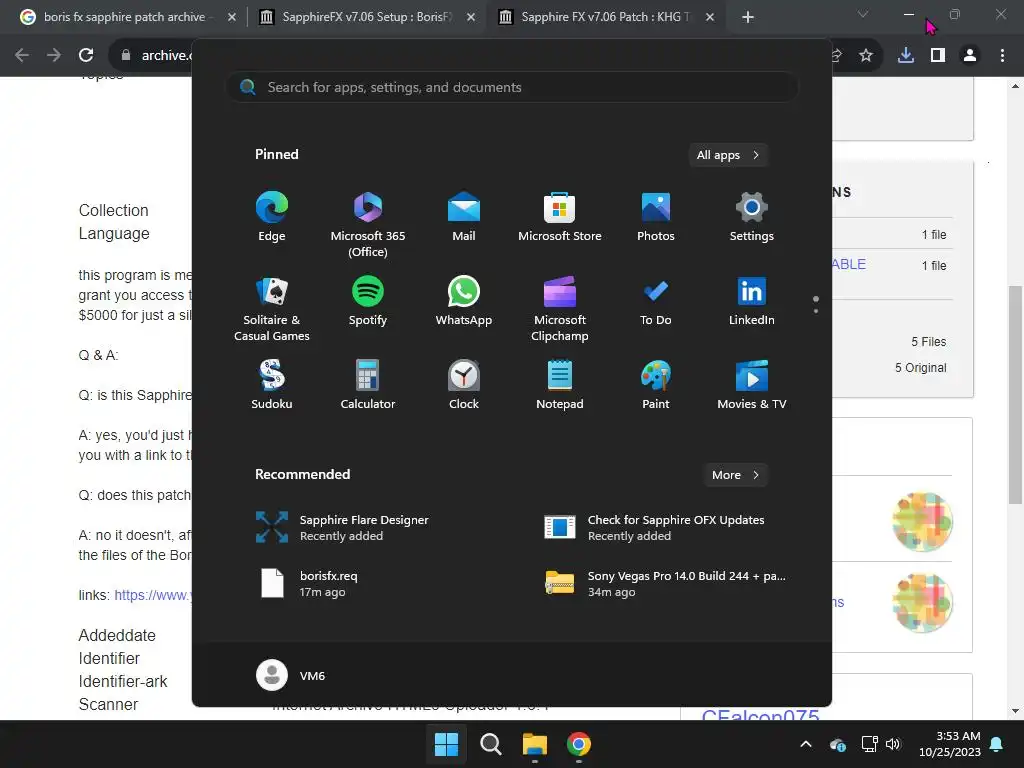The image size is (1024, 768).
Task: Open Microsoft Clipchamp
Action: (x=560, y=309)
